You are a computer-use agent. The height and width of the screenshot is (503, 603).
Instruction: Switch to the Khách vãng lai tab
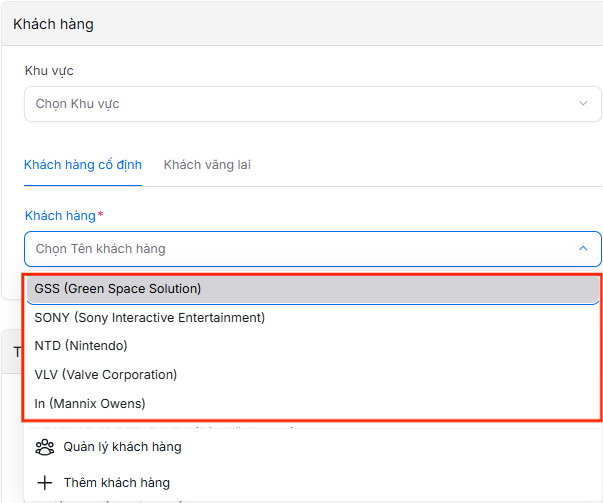(207, 165)
